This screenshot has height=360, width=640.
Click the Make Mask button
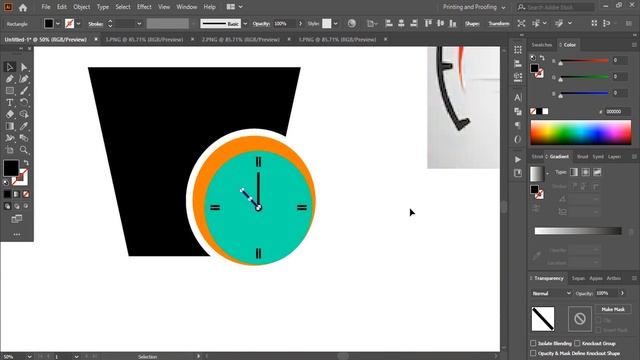pos(613,309)
